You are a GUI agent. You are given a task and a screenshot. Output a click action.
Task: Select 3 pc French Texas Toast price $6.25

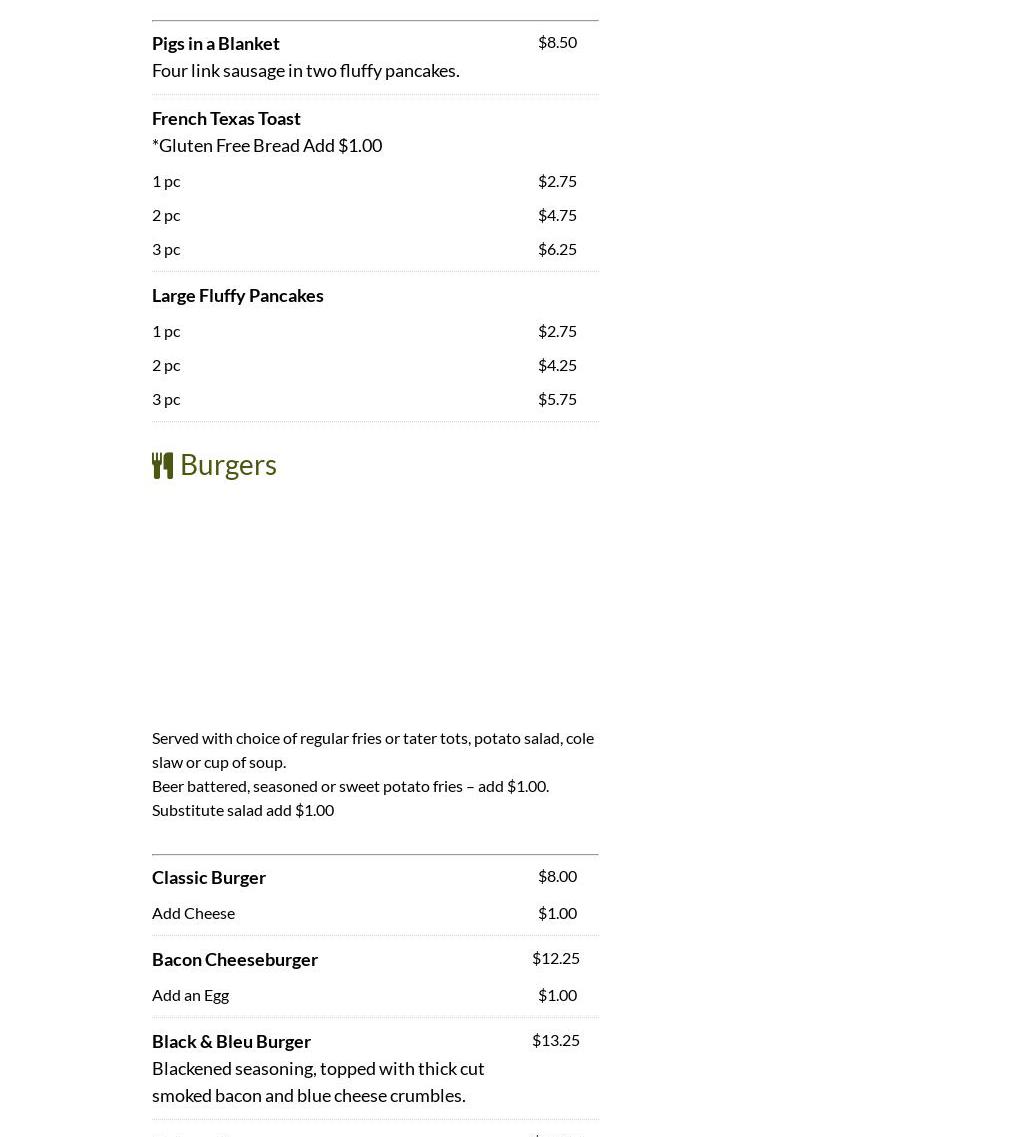[x=557, y=249]
